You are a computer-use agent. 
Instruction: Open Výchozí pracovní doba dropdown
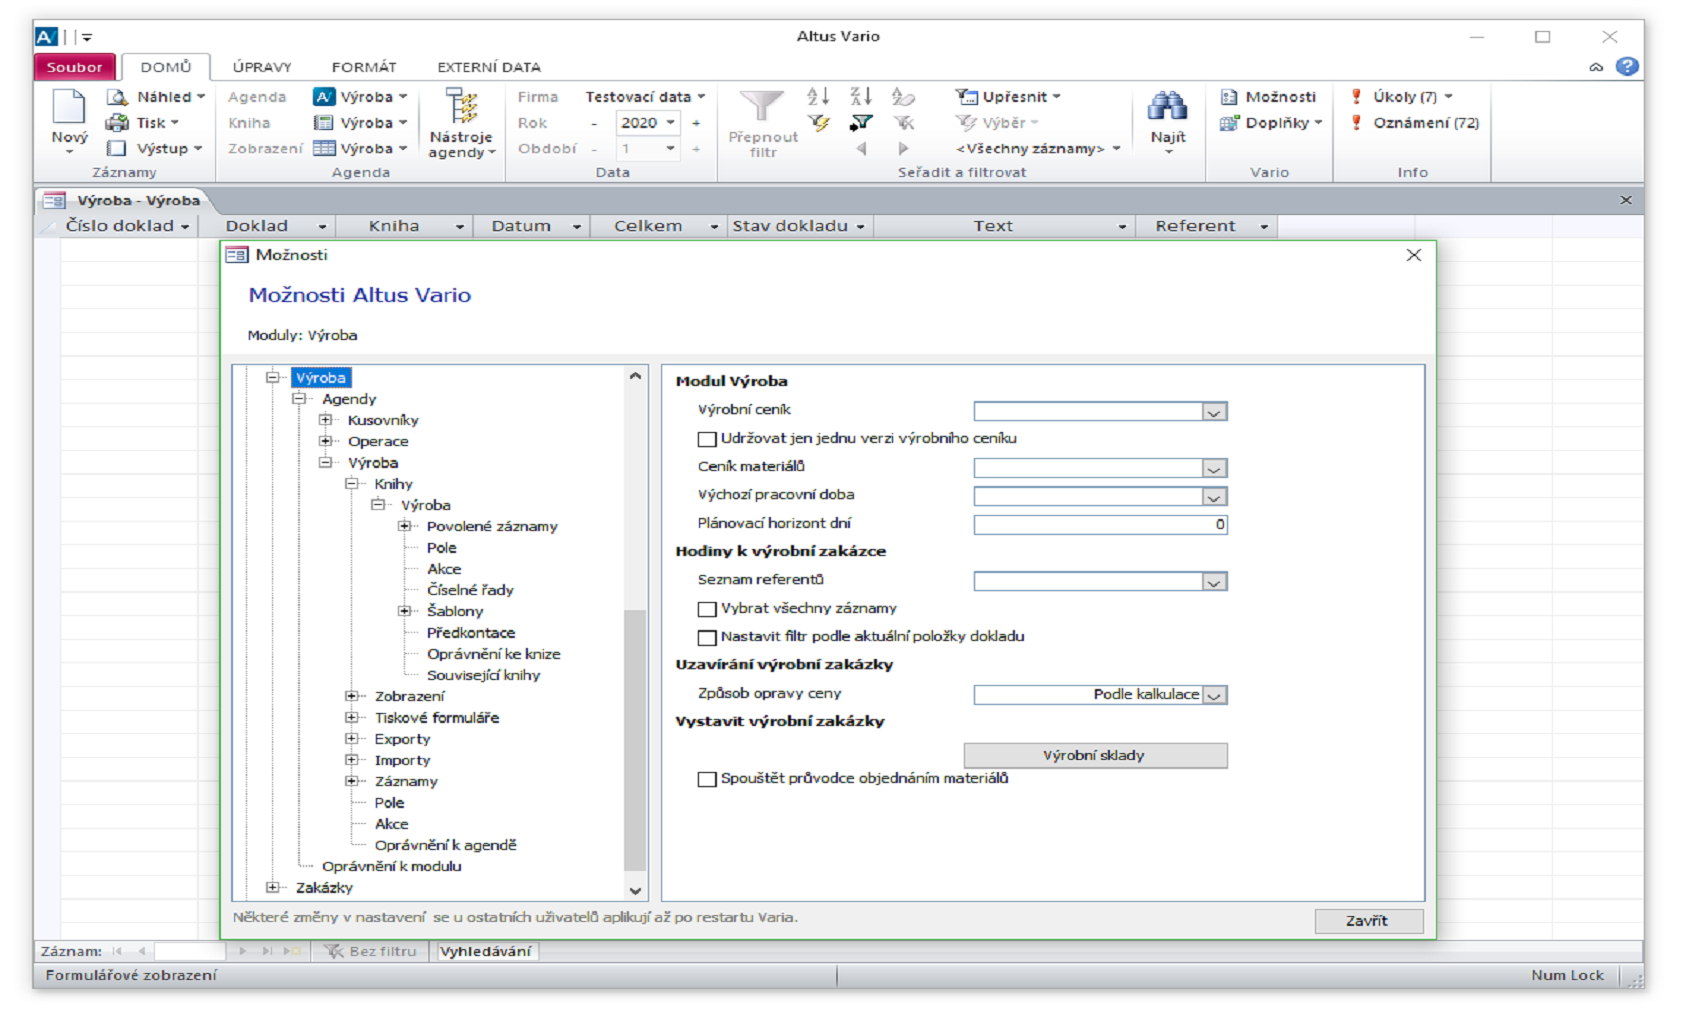pos(1214,496)
